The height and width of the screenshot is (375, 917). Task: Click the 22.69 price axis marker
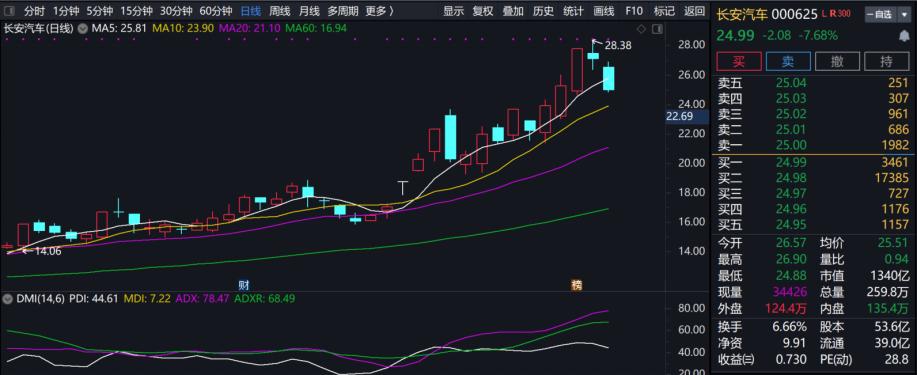pyautogui.click(x=680, y=116)
